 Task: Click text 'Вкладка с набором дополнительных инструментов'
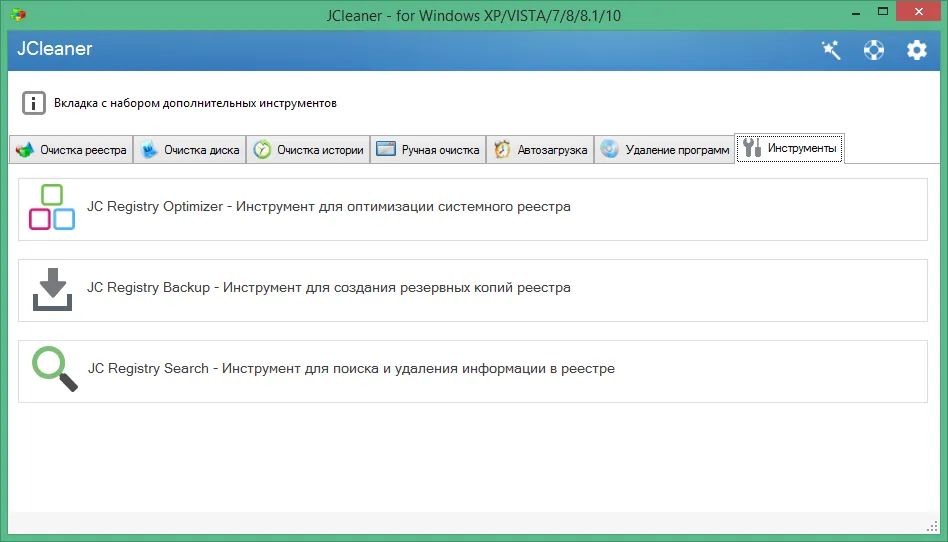(x=195, y=103)
